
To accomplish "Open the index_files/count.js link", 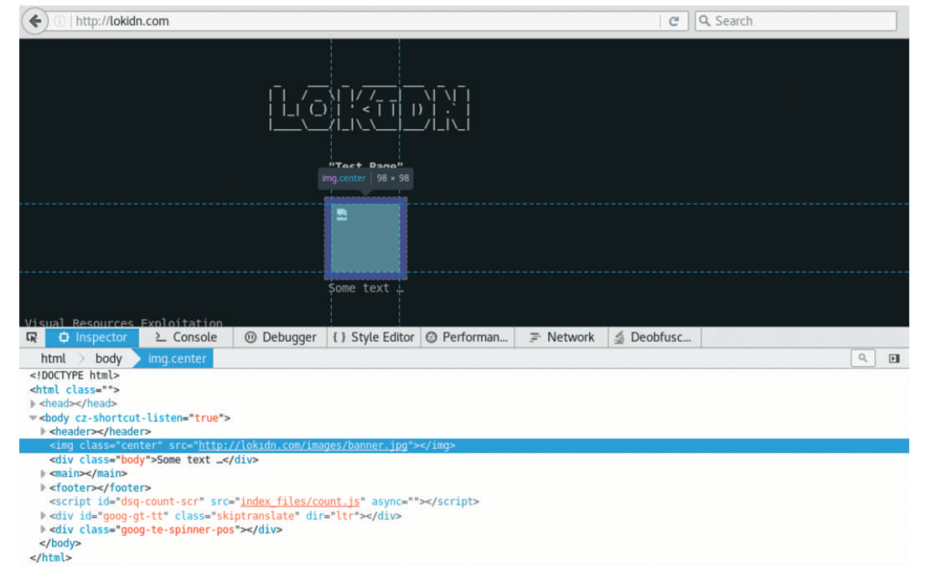I will [x=300, y=501].
